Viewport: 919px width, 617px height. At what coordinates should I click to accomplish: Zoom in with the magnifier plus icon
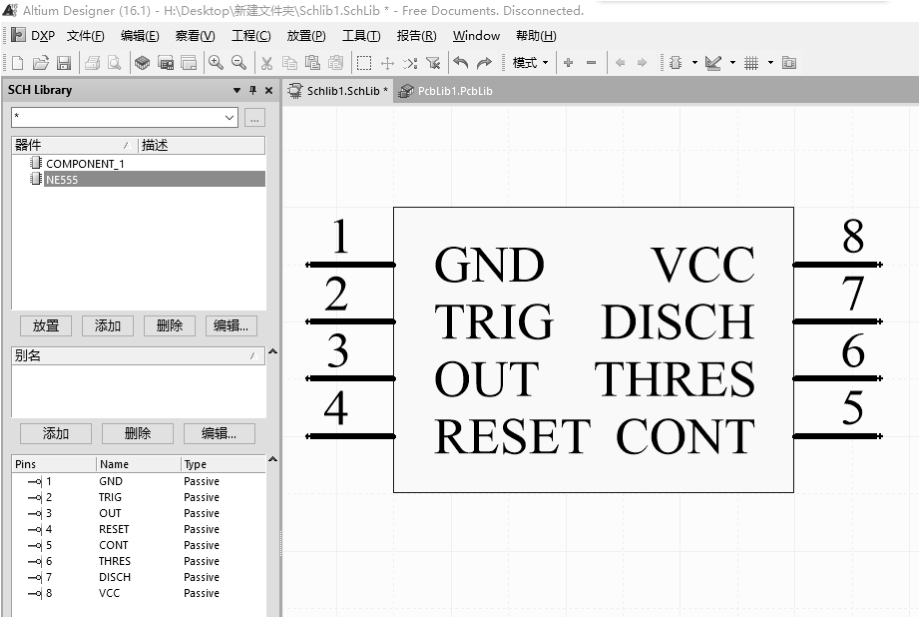click(216, 63)
